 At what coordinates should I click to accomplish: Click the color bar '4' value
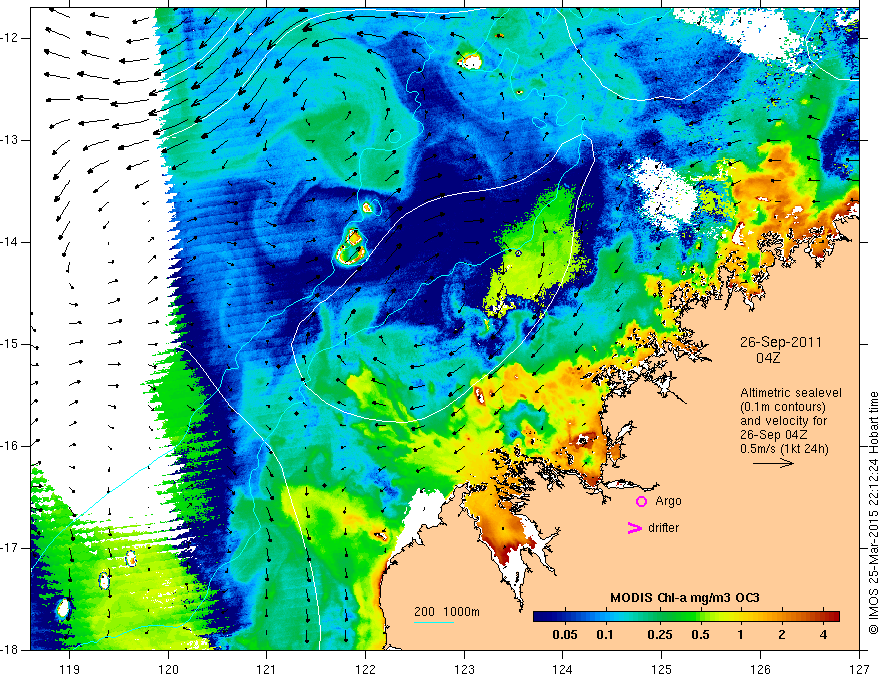pos(823,635)
